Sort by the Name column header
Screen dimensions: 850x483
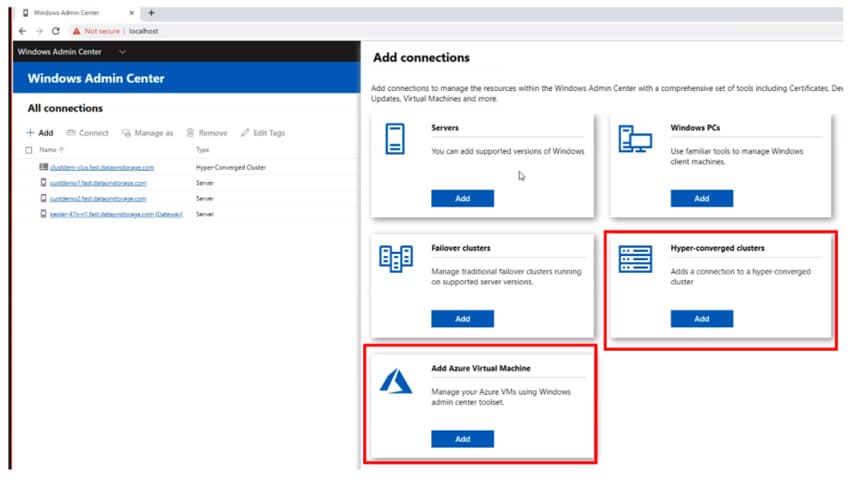click(51, 150)
